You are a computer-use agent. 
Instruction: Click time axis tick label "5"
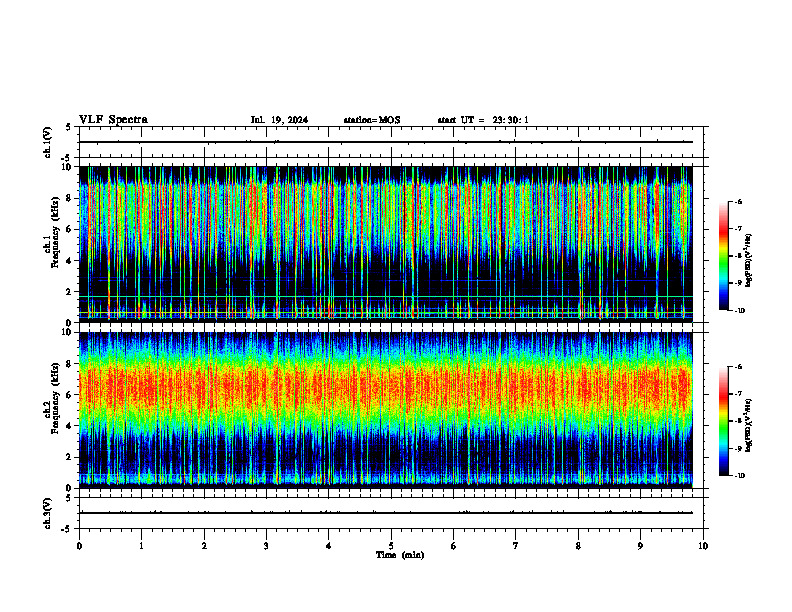pyautogui.click(x=391, y=546)
